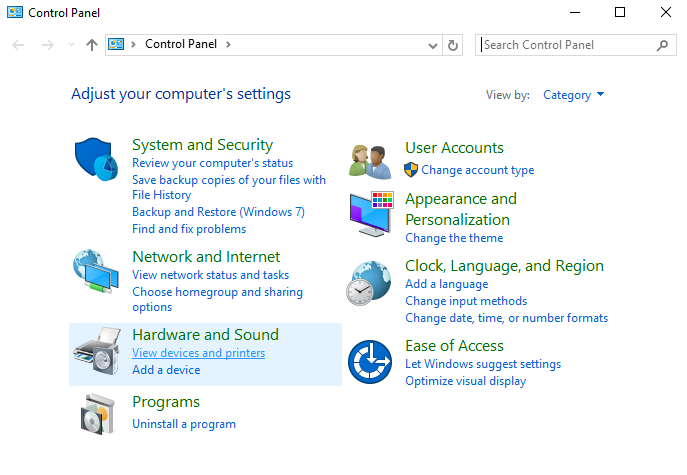Go forward with the Forward arrow
This screenshot has height=475, width=687.
tap(47, 45)
